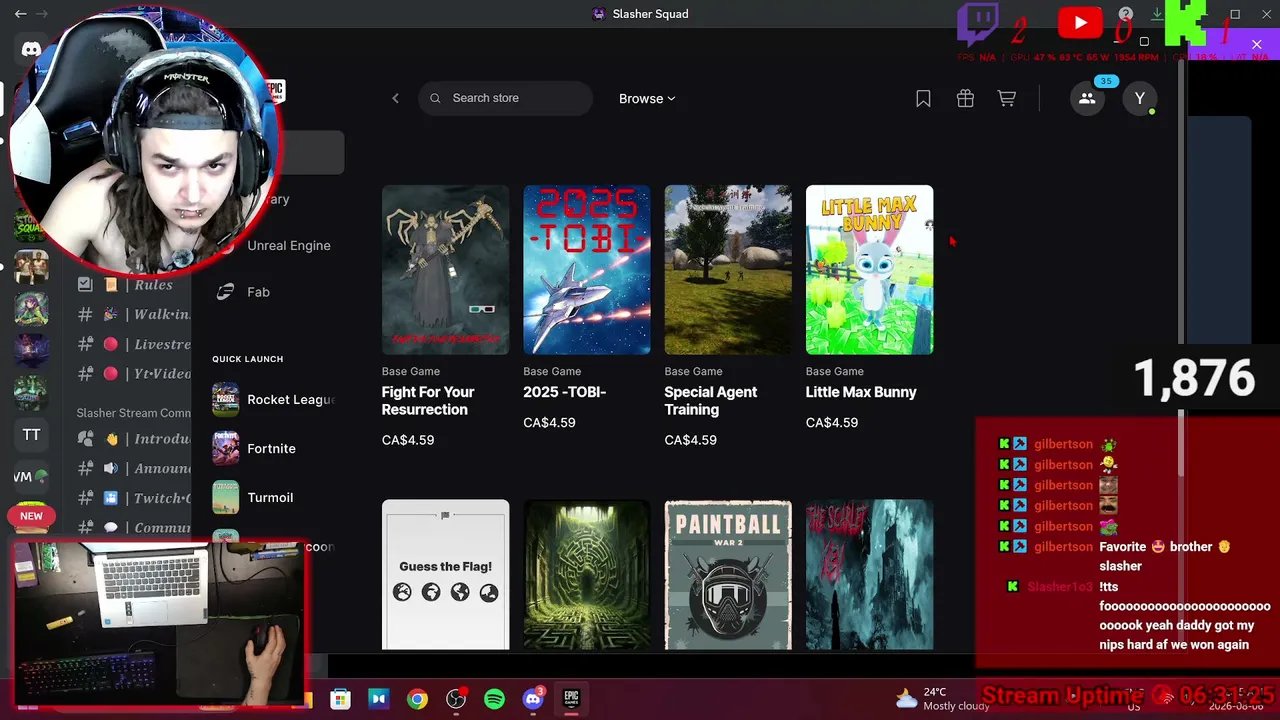Click the Fab logo icon in sidebar
The height and width of the screenshot is (720, 1280).
pyautogui.click(x=226, y=292)
